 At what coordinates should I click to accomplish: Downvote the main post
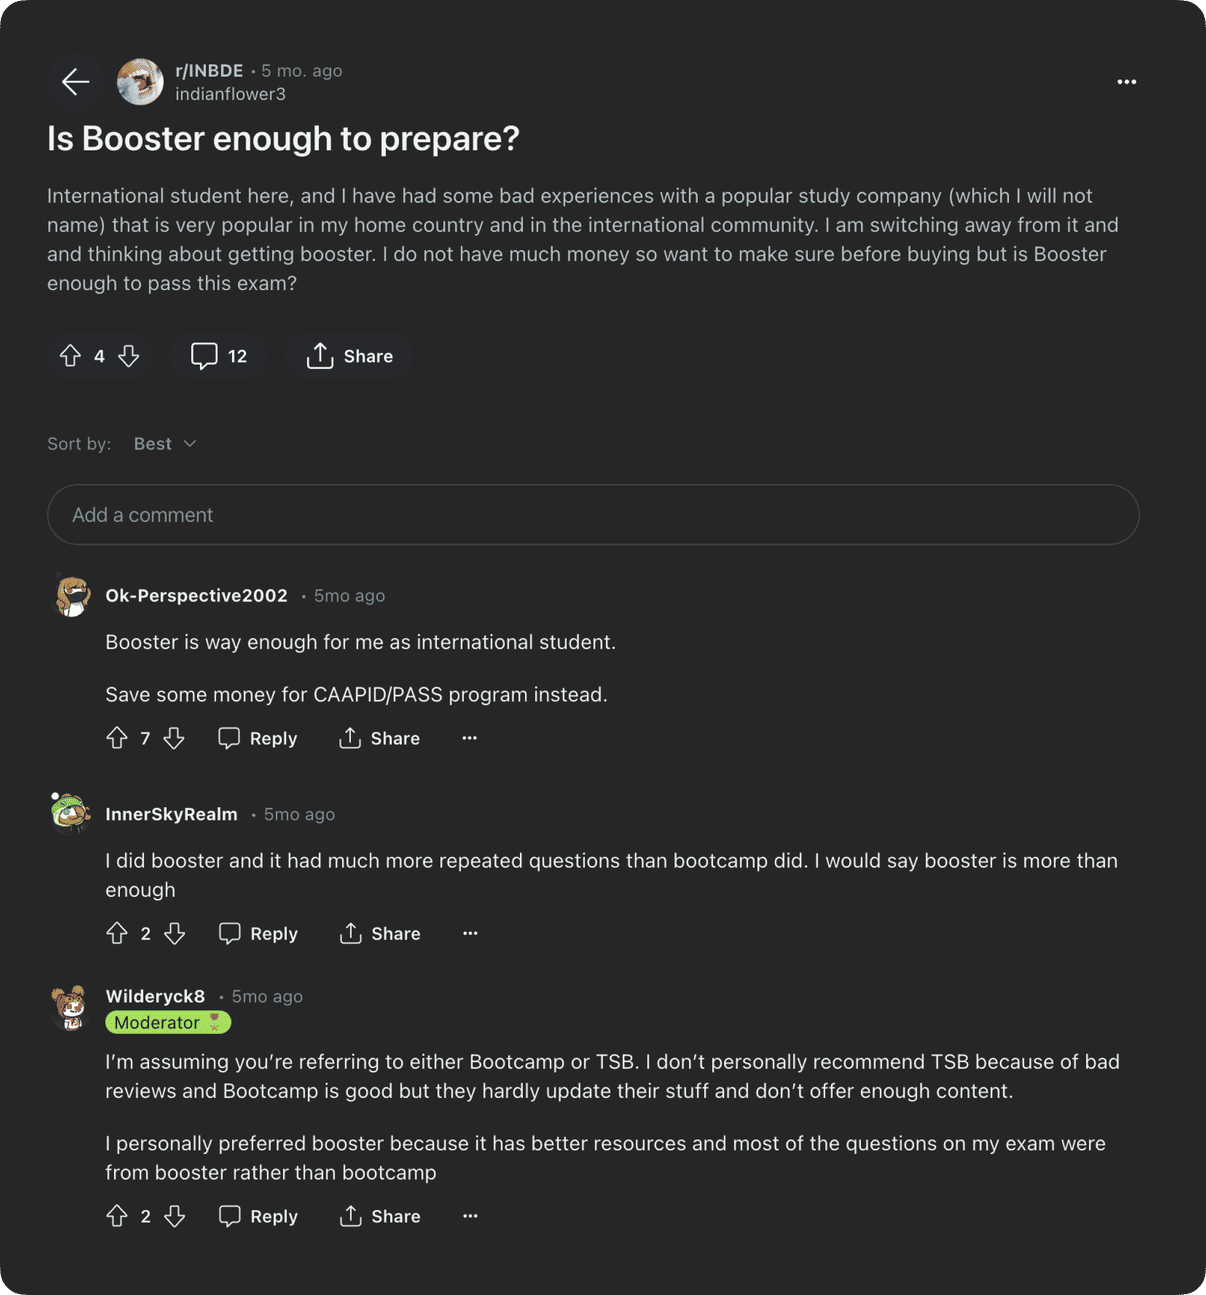point(129,356)
